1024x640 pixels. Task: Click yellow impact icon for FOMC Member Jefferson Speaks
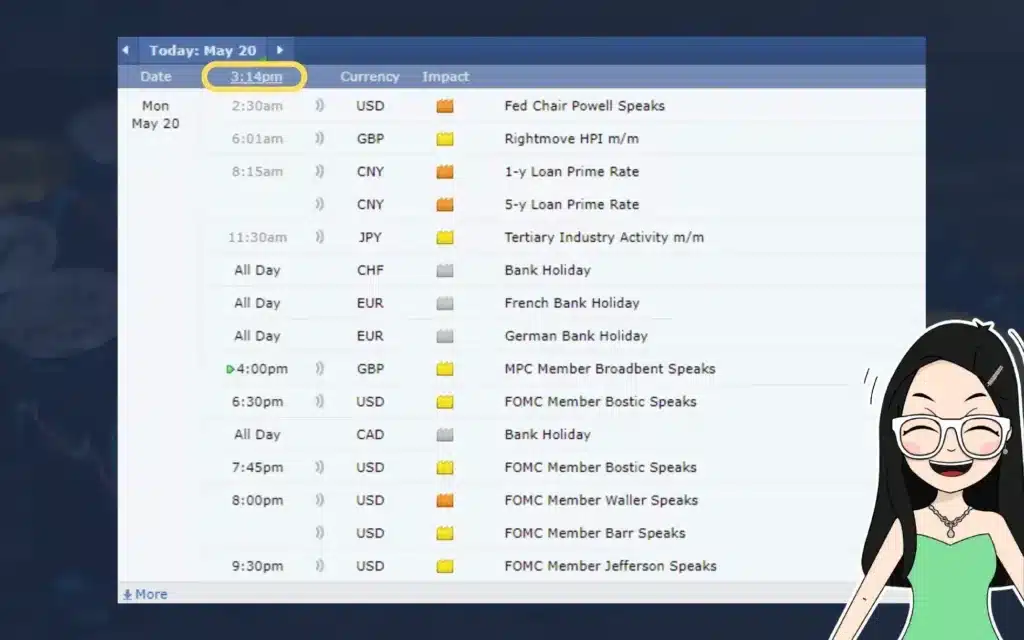click(445, 566)
